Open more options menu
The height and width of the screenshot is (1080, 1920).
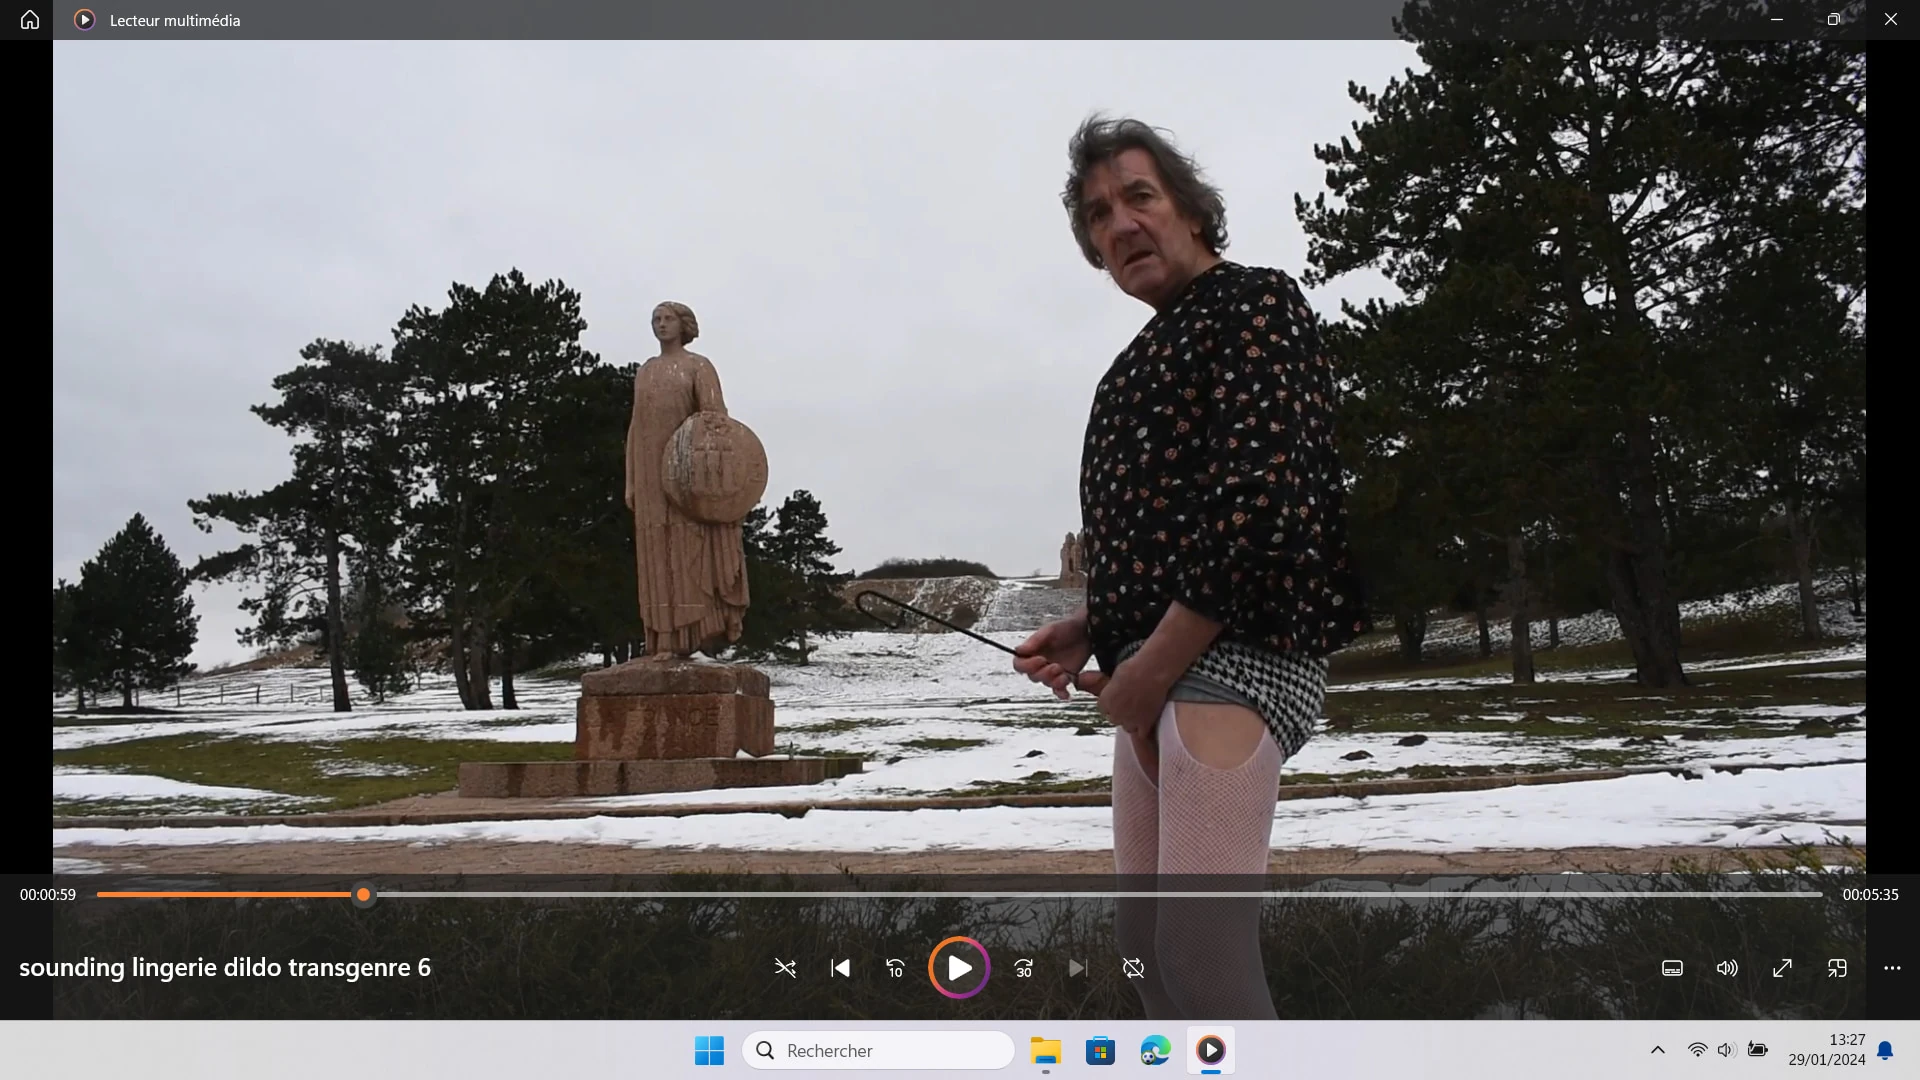1892,968
